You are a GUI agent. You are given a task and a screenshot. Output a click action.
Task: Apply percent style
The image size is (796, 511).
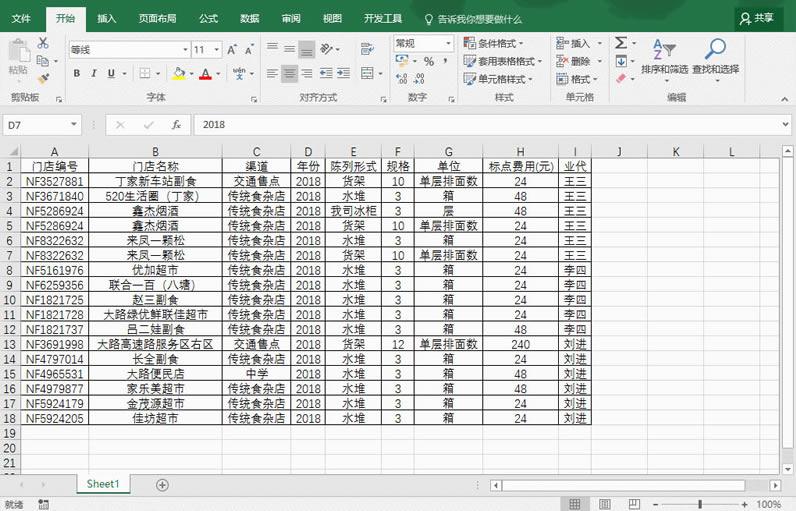click(429, 61)
